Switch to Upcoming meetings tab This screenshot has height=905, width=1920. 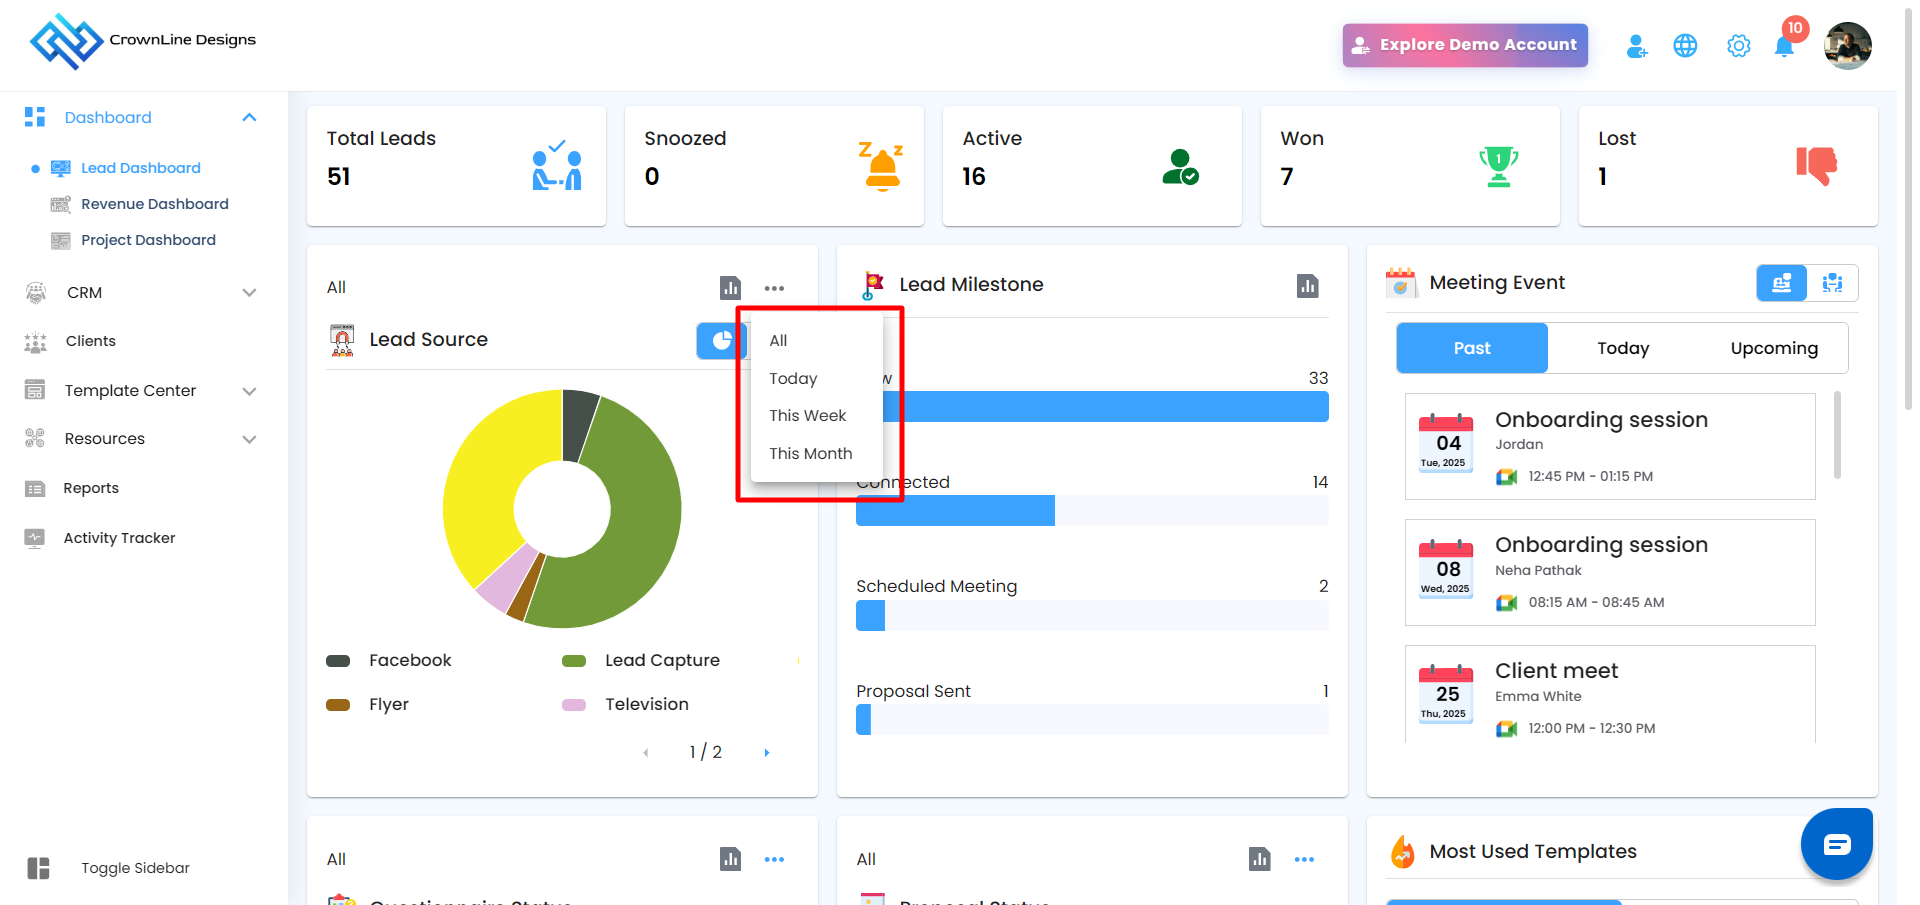click(1774, 348)
